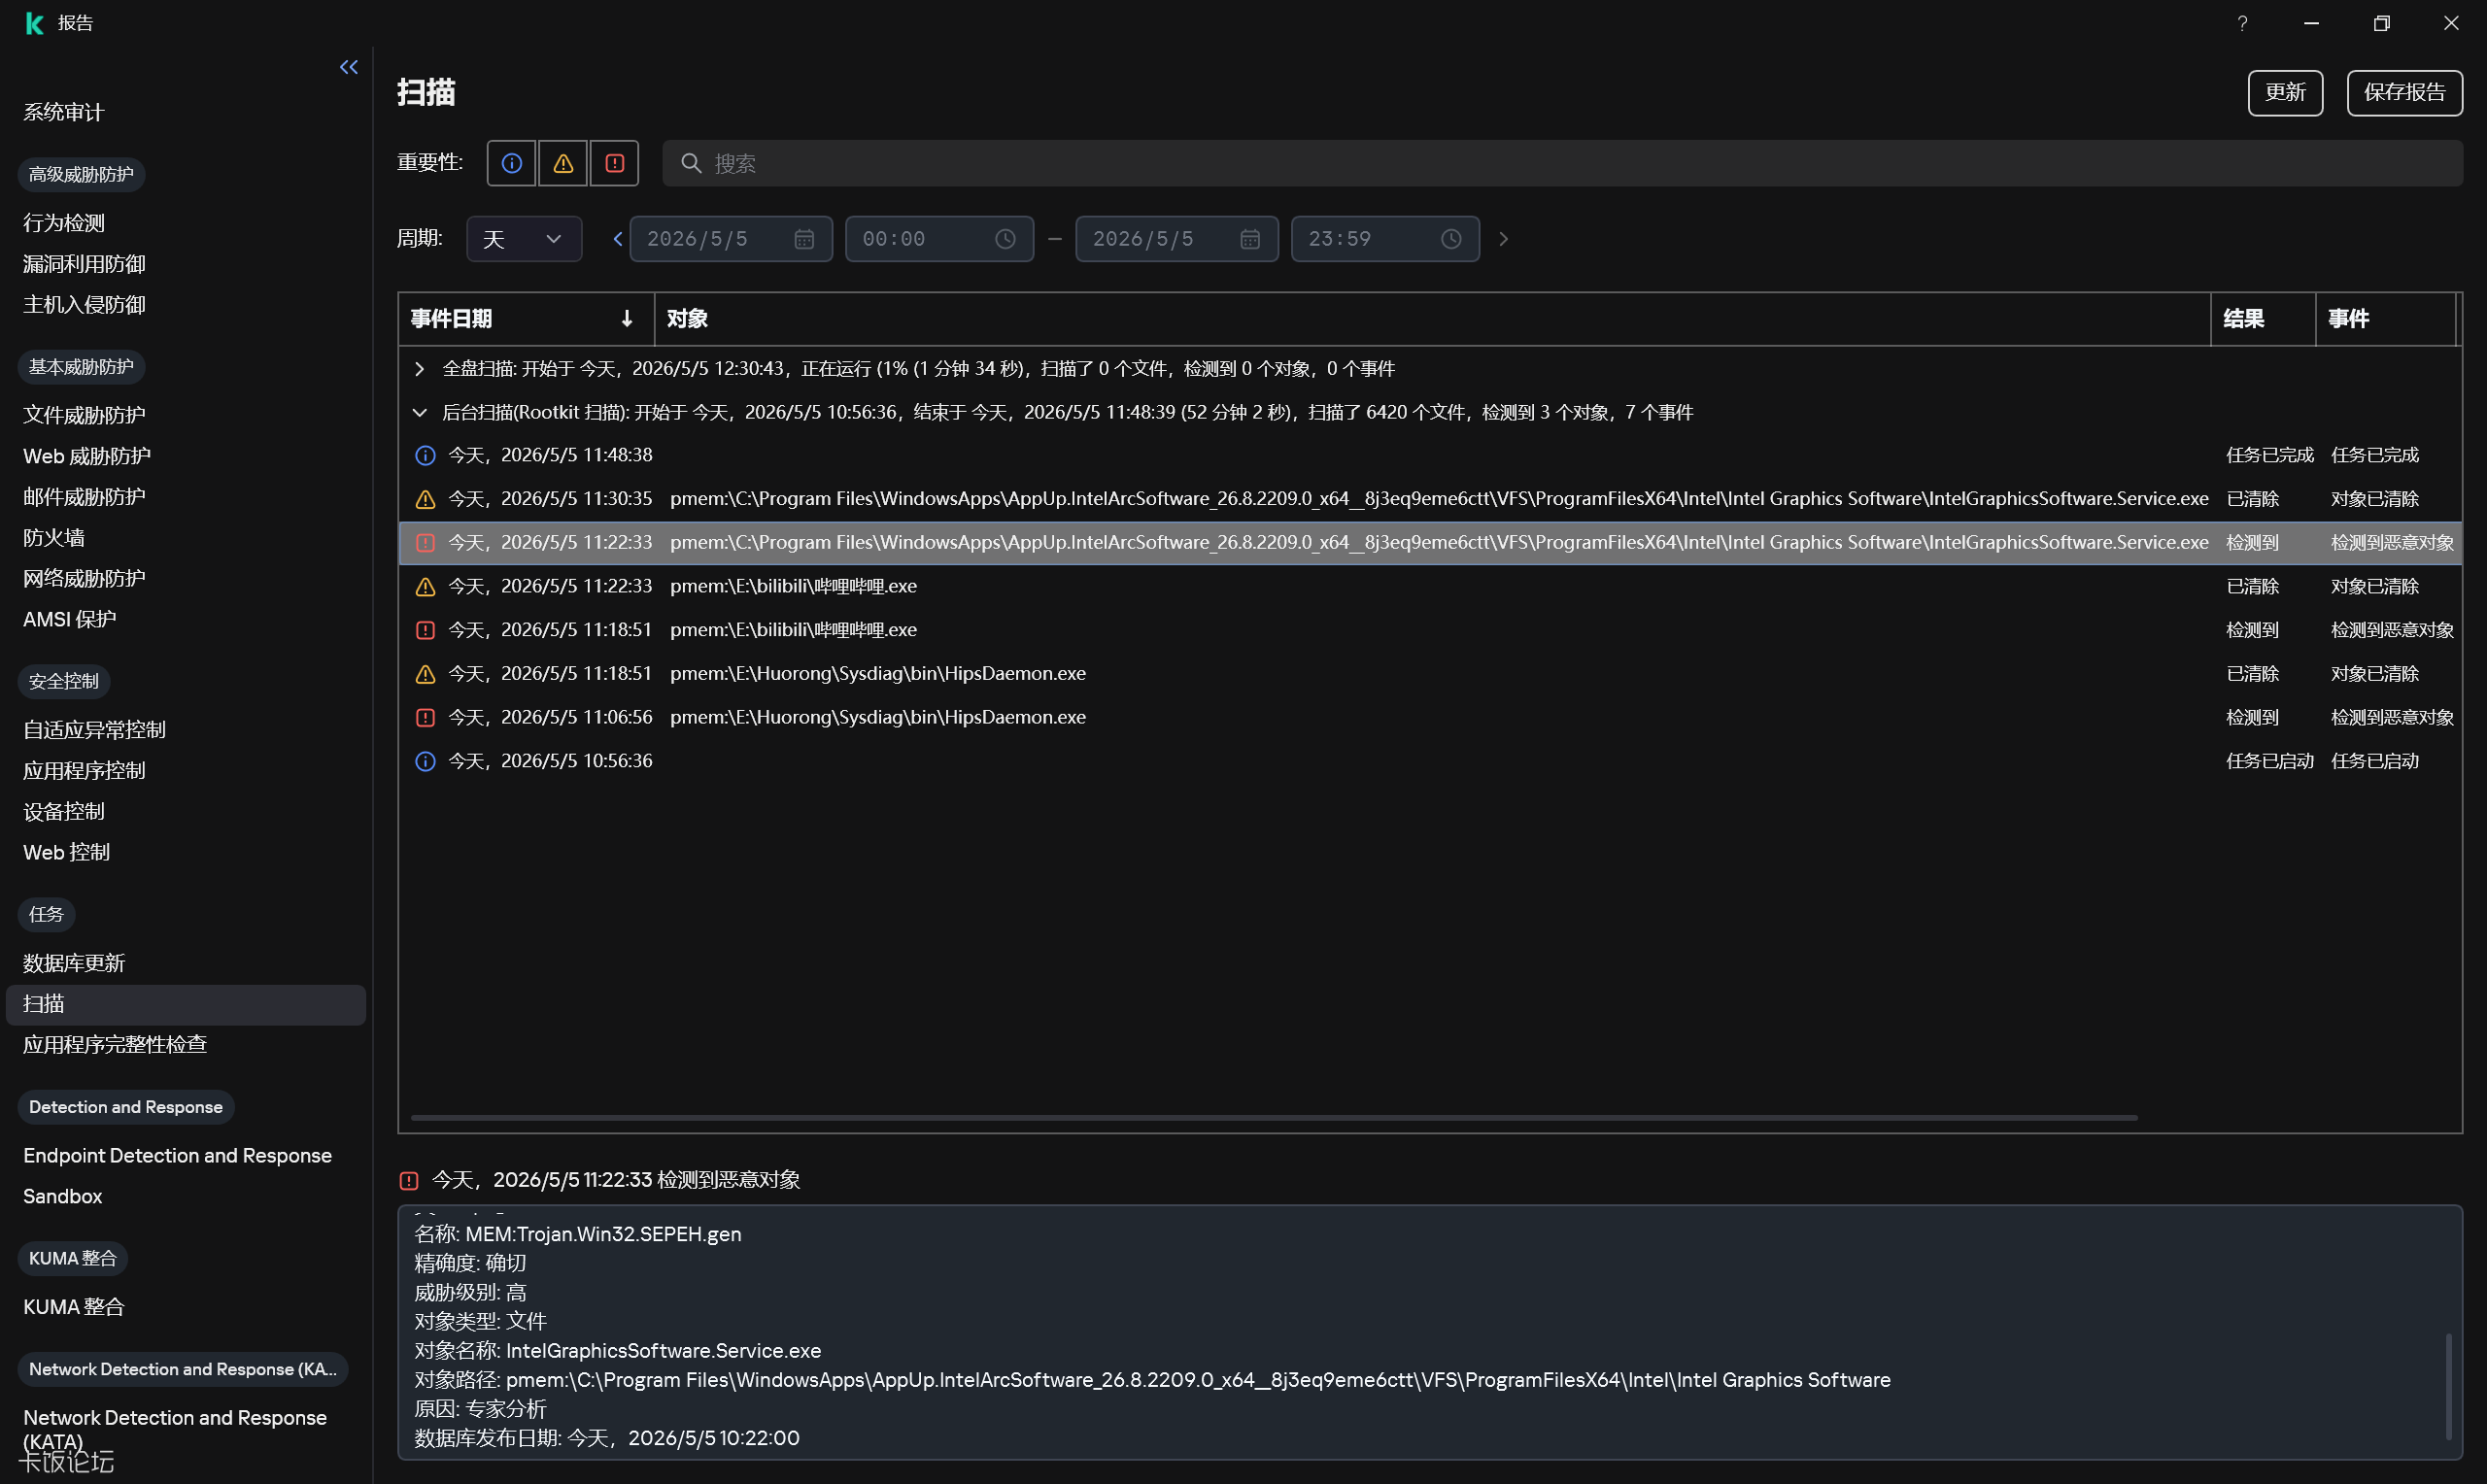The width and height of the screenshot is (2487, 1484).
Task: Collapse the 后台扫描(Rootkit 扫描) group
Action: [x=420, y=413]
